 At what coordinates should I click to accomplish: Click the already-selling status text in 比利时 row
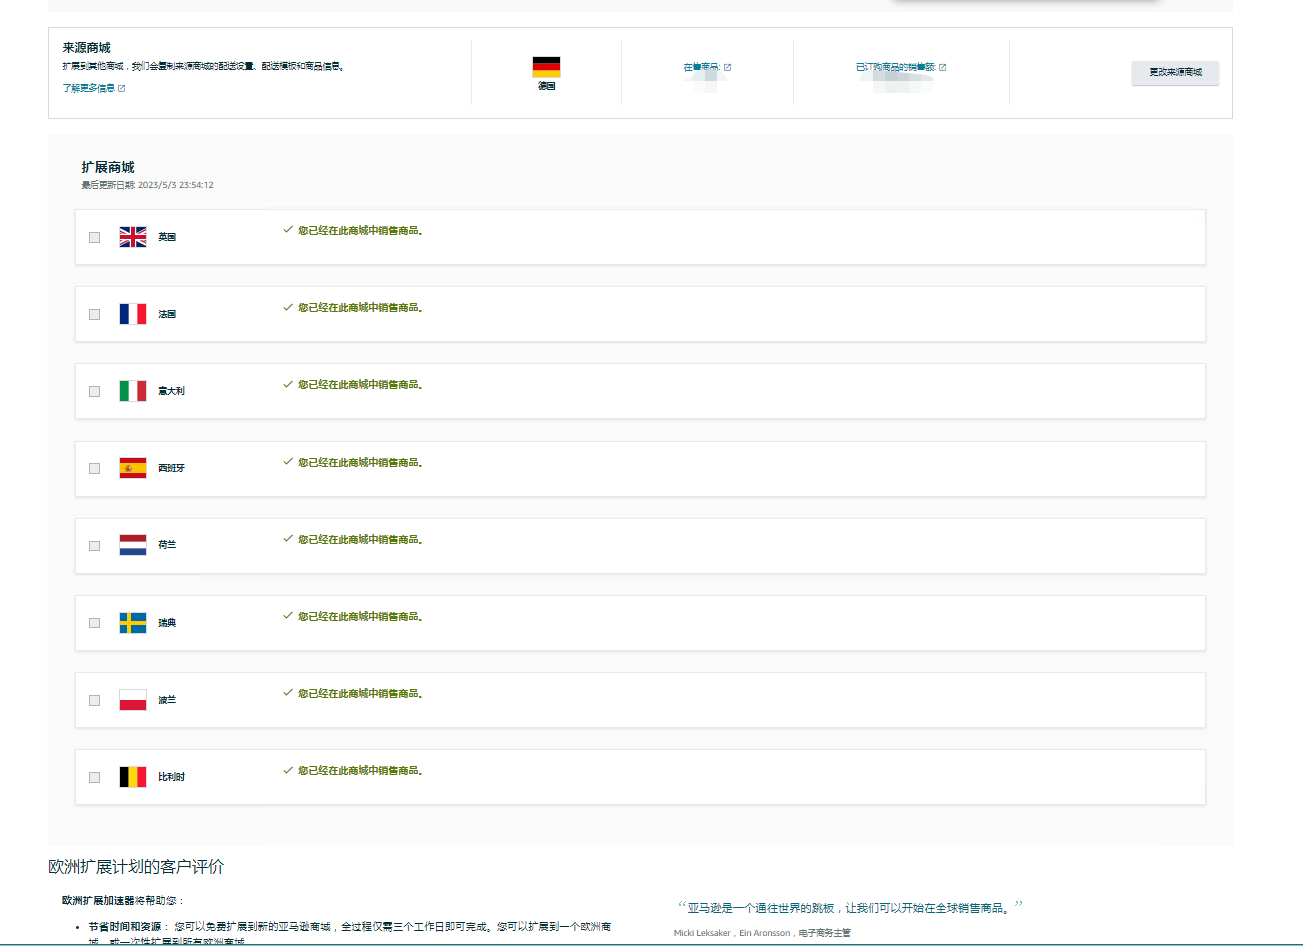click(360, 771)
